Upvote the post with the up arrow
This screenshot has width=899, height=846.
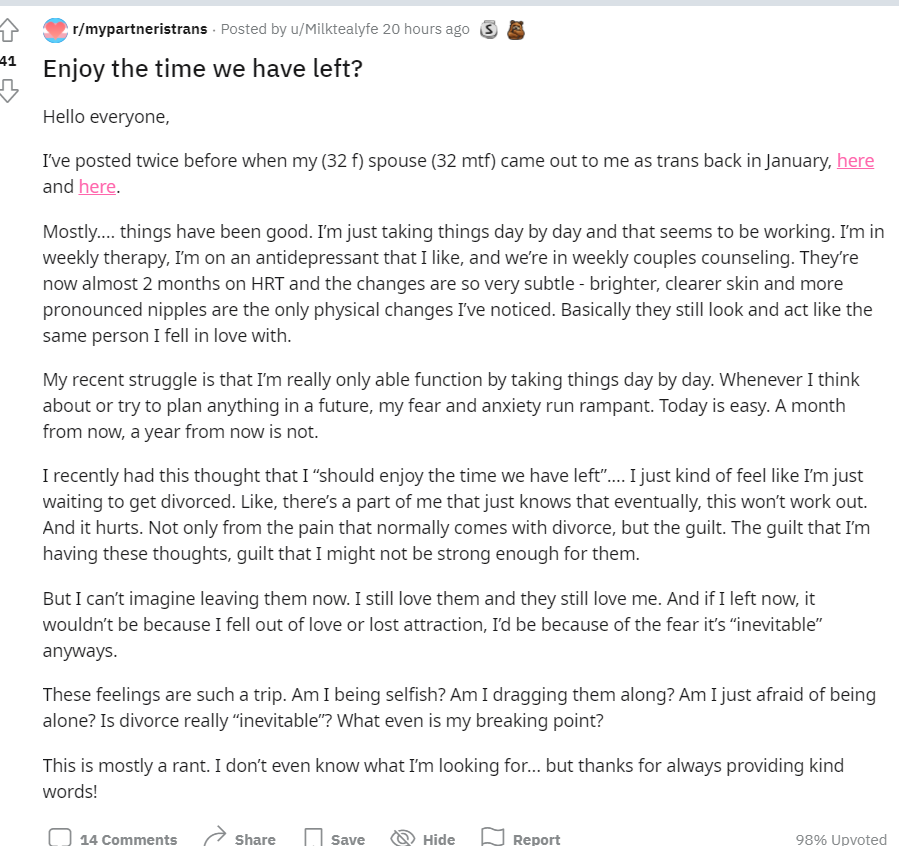pyautogui.click(x=9, y=30)
